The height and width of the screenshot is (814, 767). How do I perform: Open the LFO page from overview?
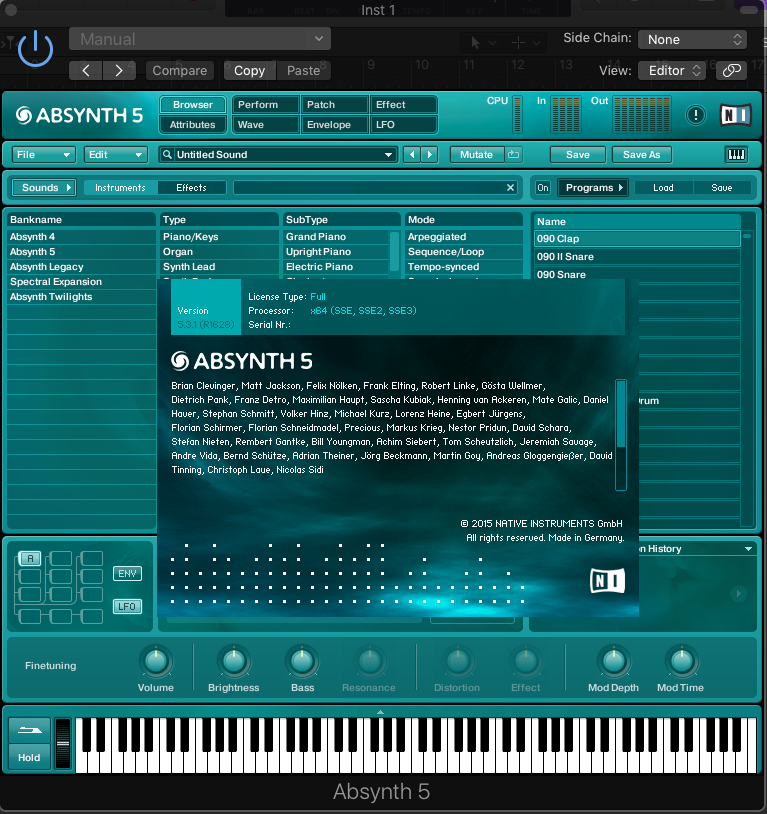[x=127, y=606]
